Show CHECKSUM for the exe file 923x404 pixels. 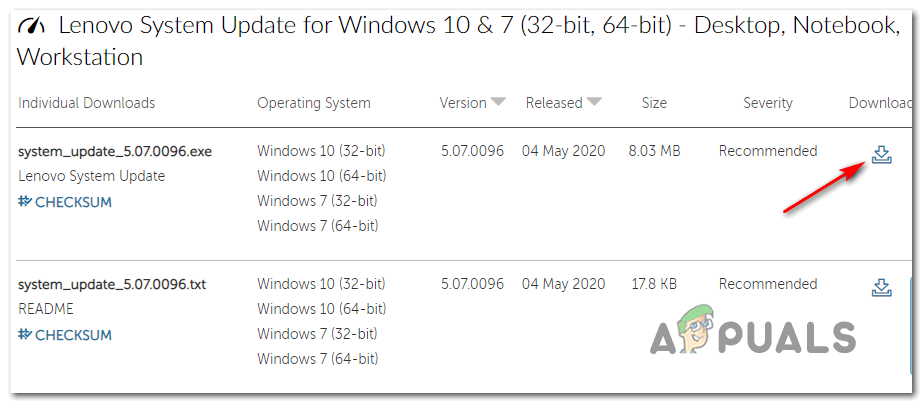tap(74, 202)
